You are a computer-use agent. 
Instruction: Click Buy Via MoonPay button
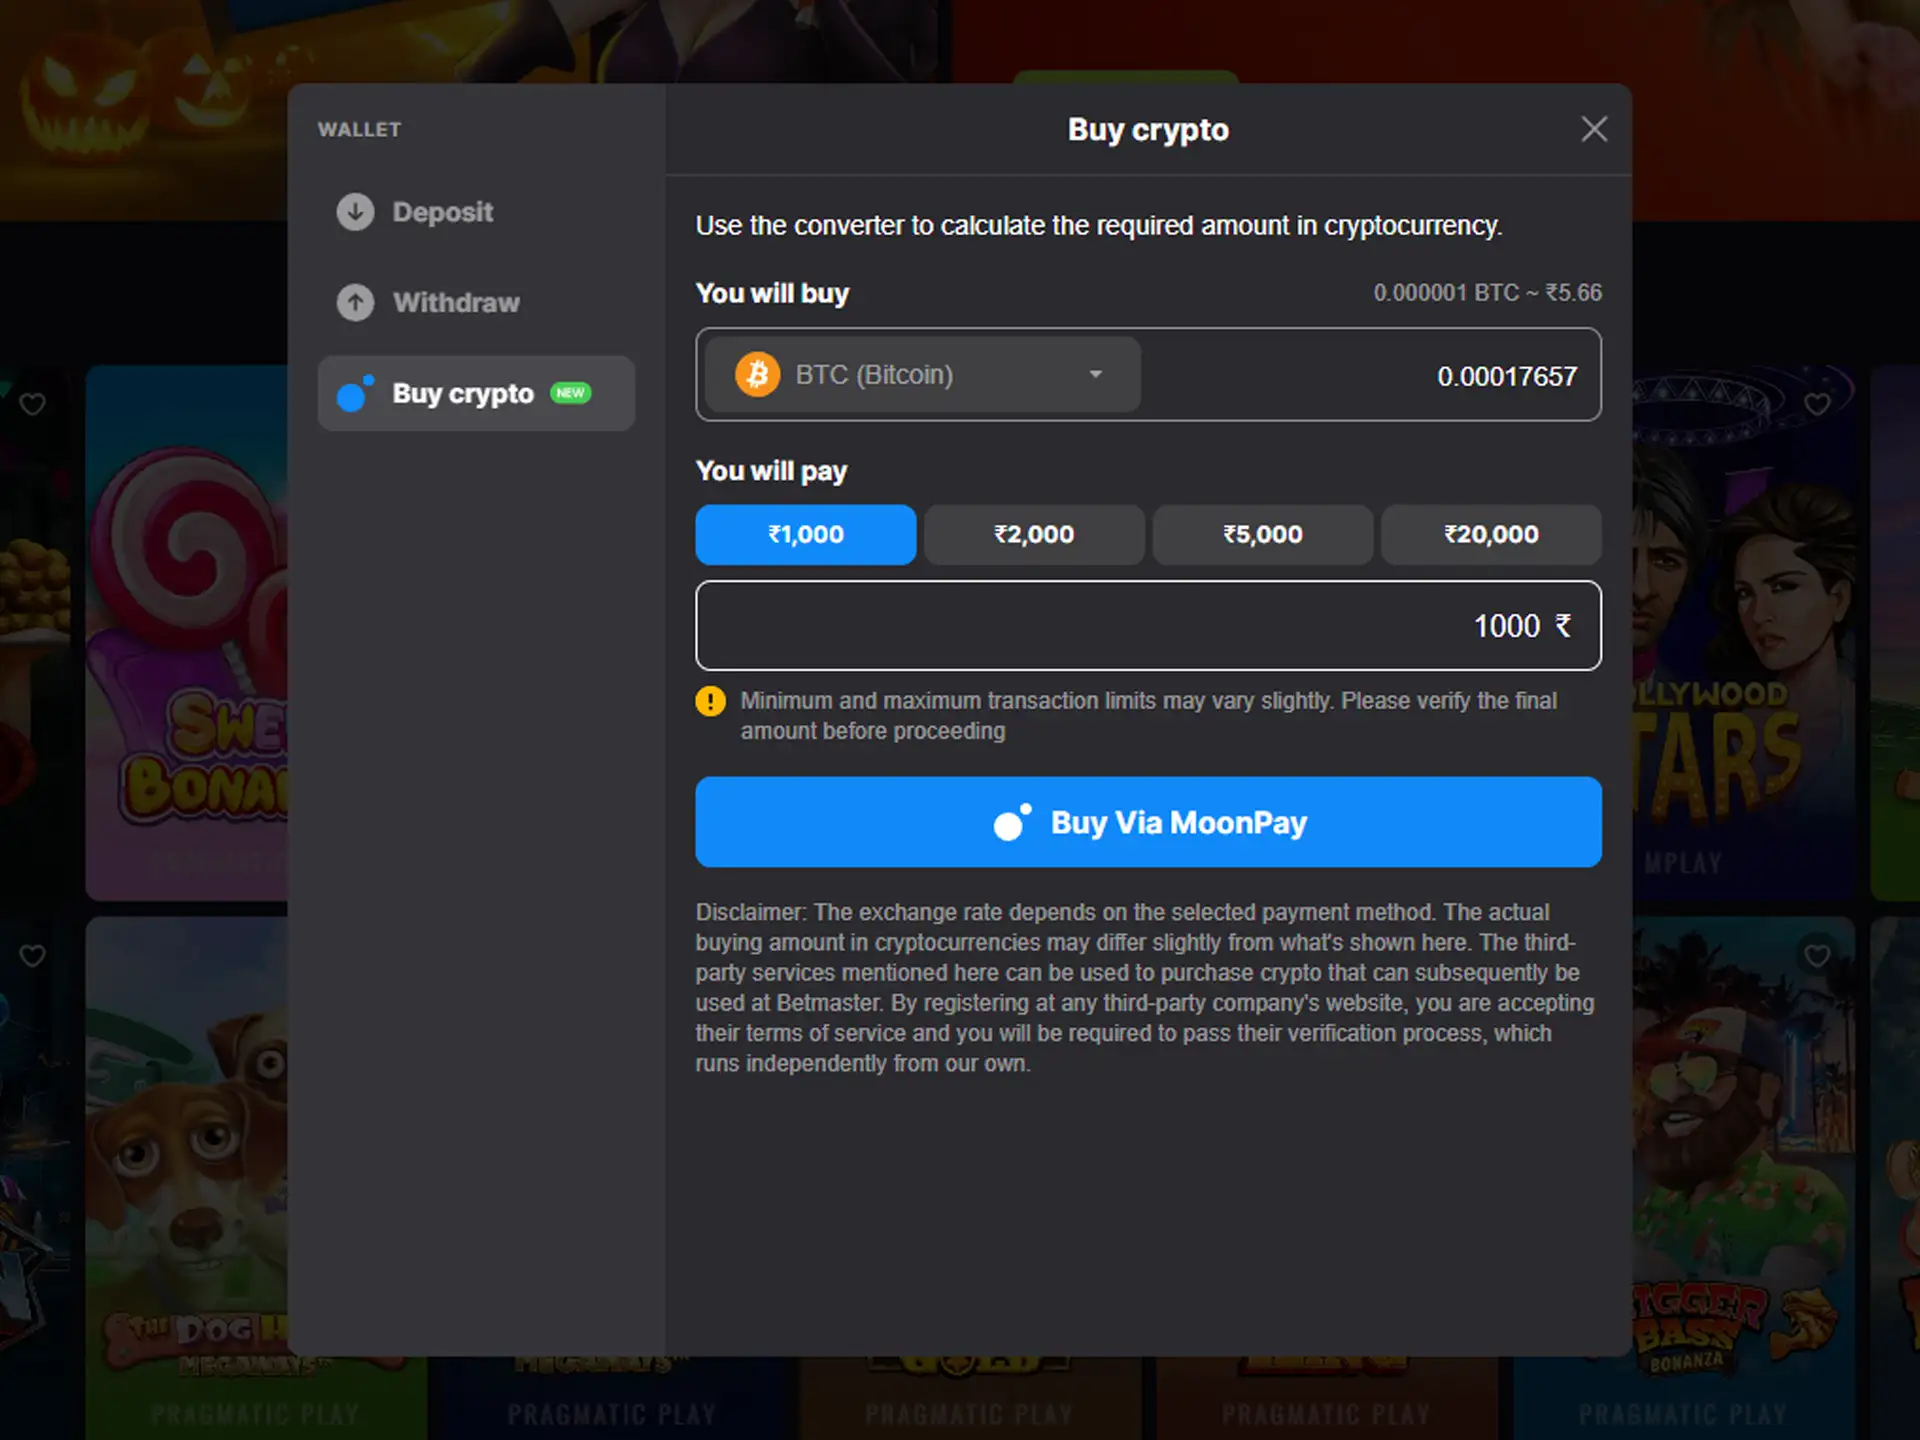pyautogui.click(x=1147, y=823)
